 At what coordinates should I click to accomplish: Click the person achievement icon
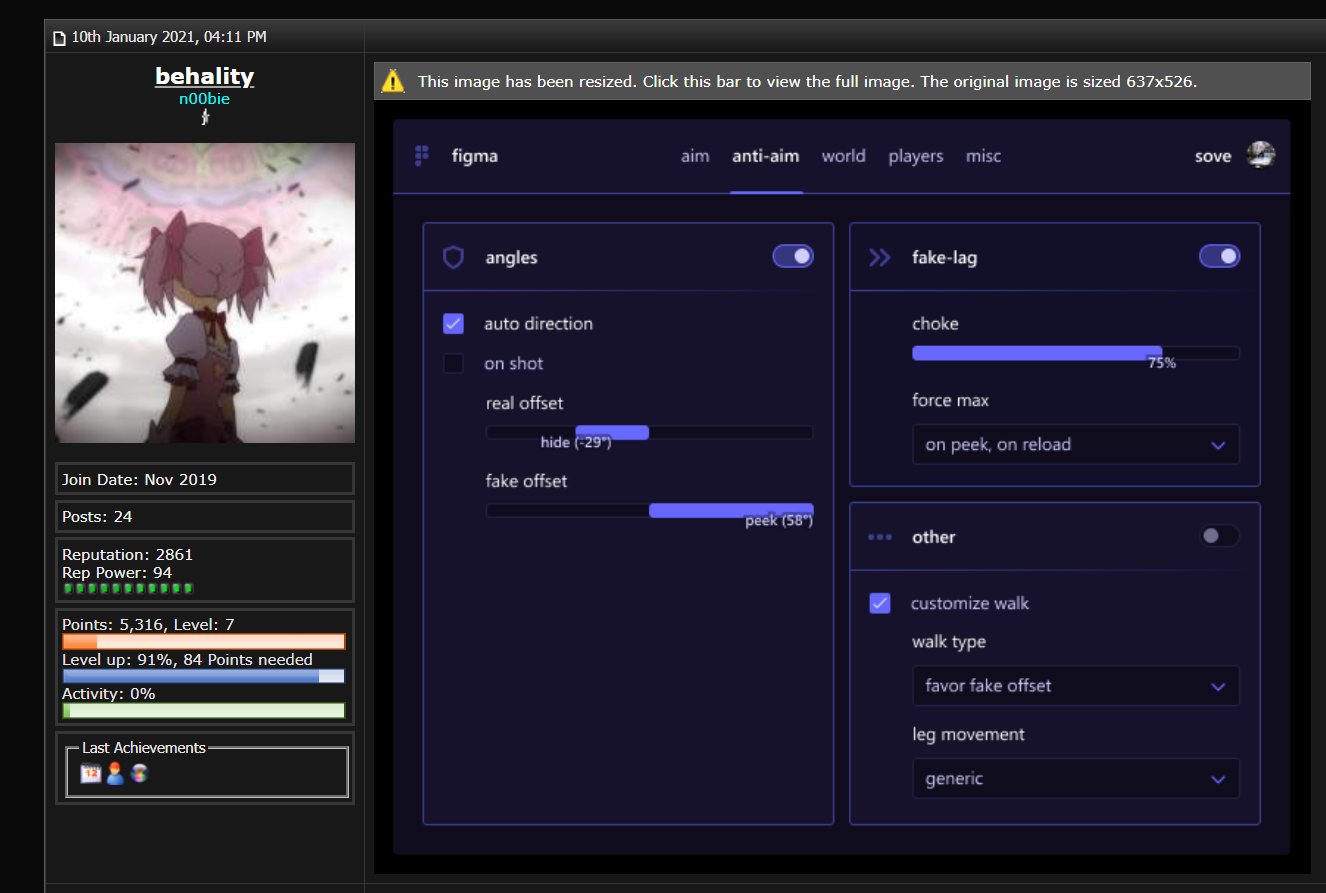pos(115,773)
